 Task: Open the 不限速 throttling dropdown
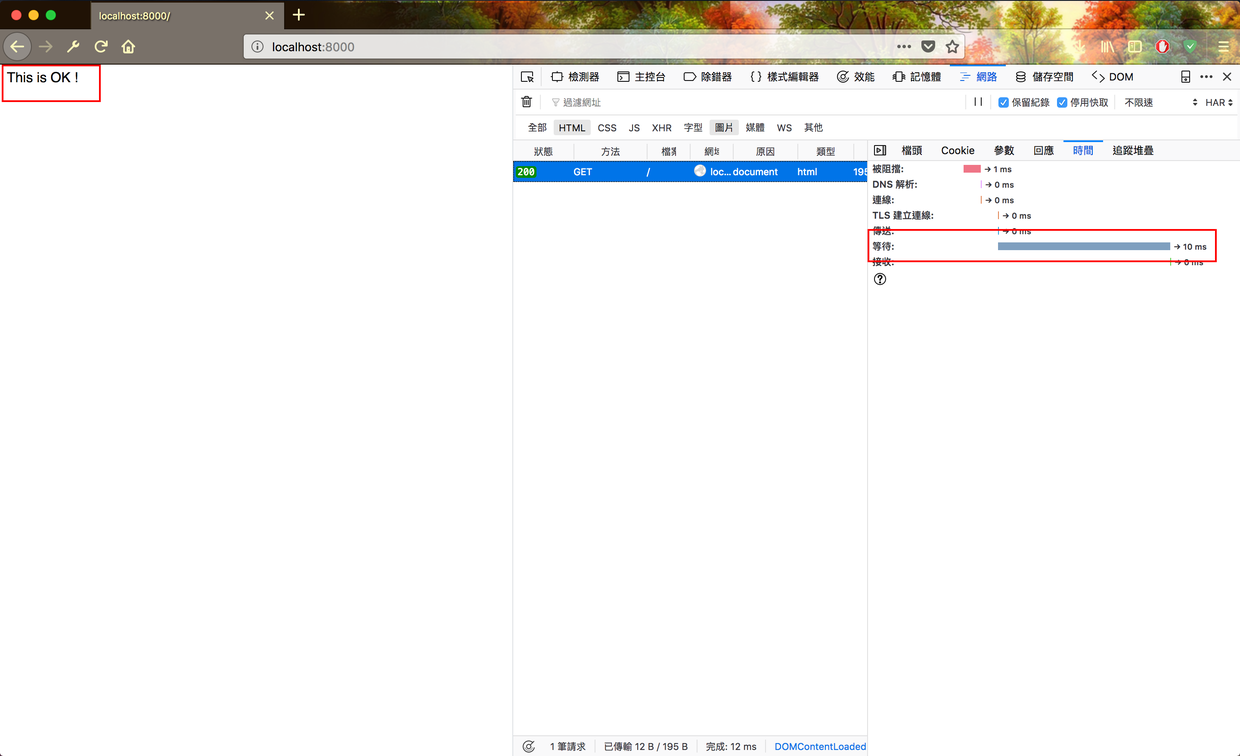(x=1160, y=102)
